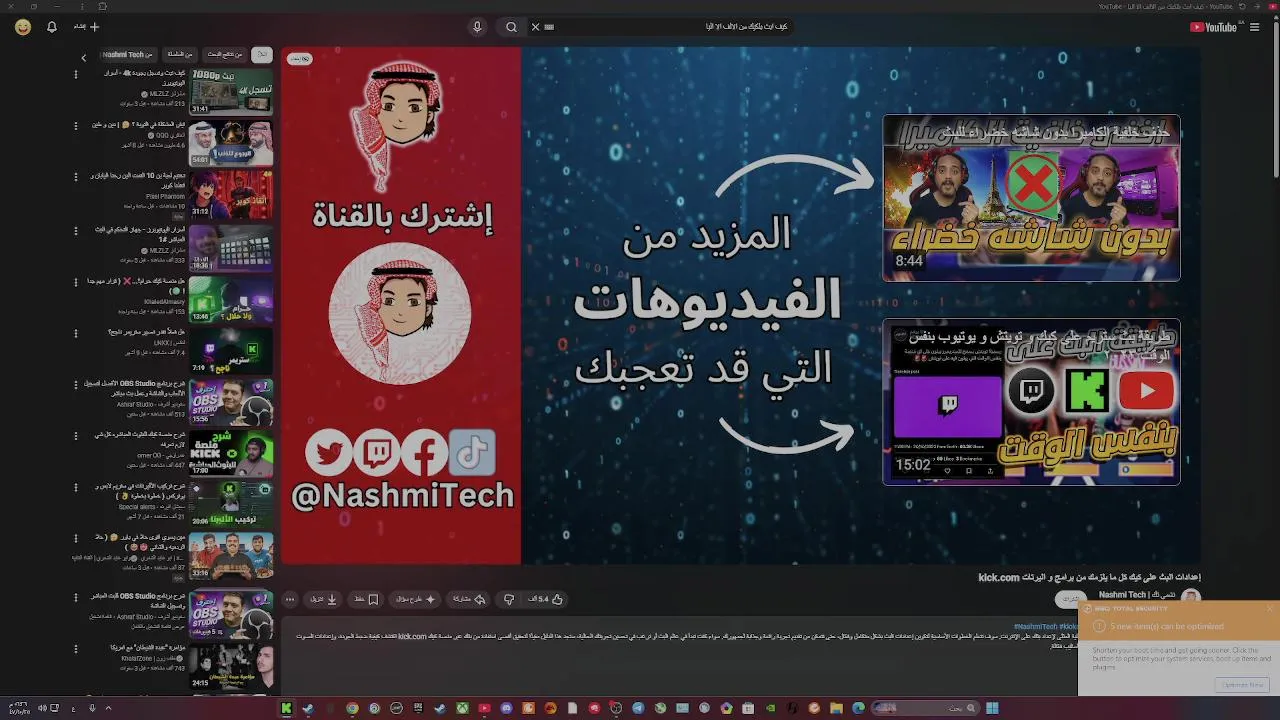The width and height of the screenshot is (1280, 720).
Task: Open the first OBS Studio tutorial thumbnail 15:56
Action: coord(230,402)
